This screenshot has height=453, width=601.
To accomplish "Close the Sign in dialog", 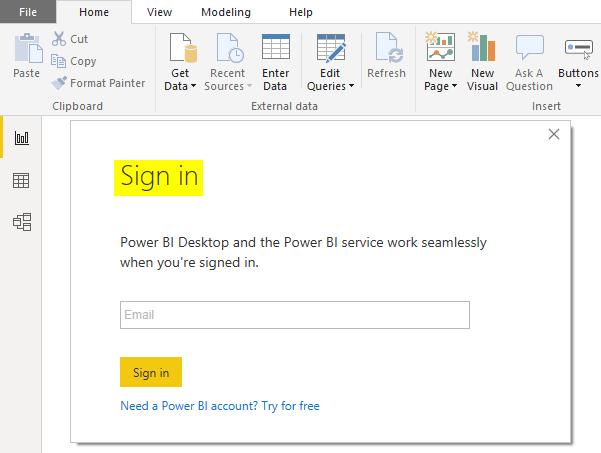I will tap(553, 134).
